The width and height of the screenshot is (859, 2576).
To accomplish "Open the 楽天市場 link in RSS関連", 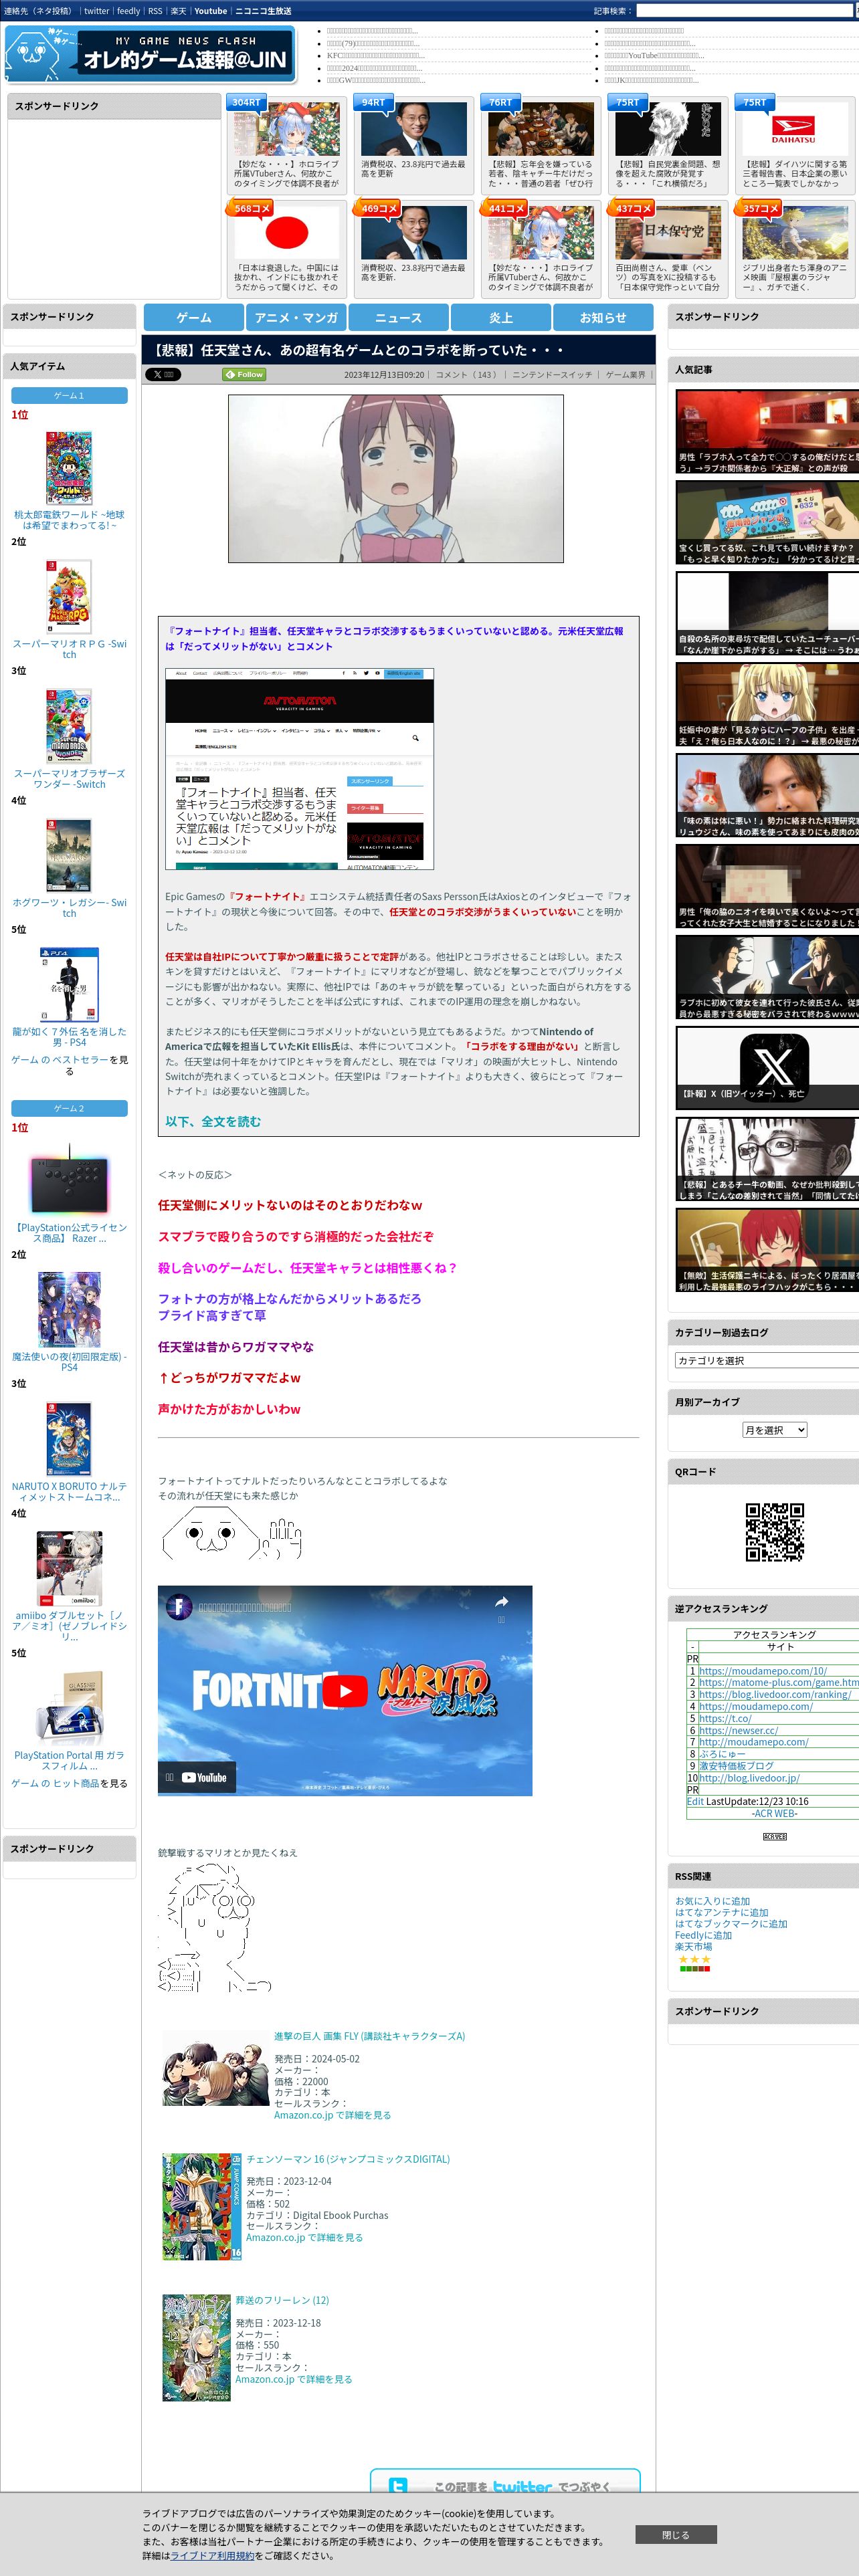I will point(693,1947).
